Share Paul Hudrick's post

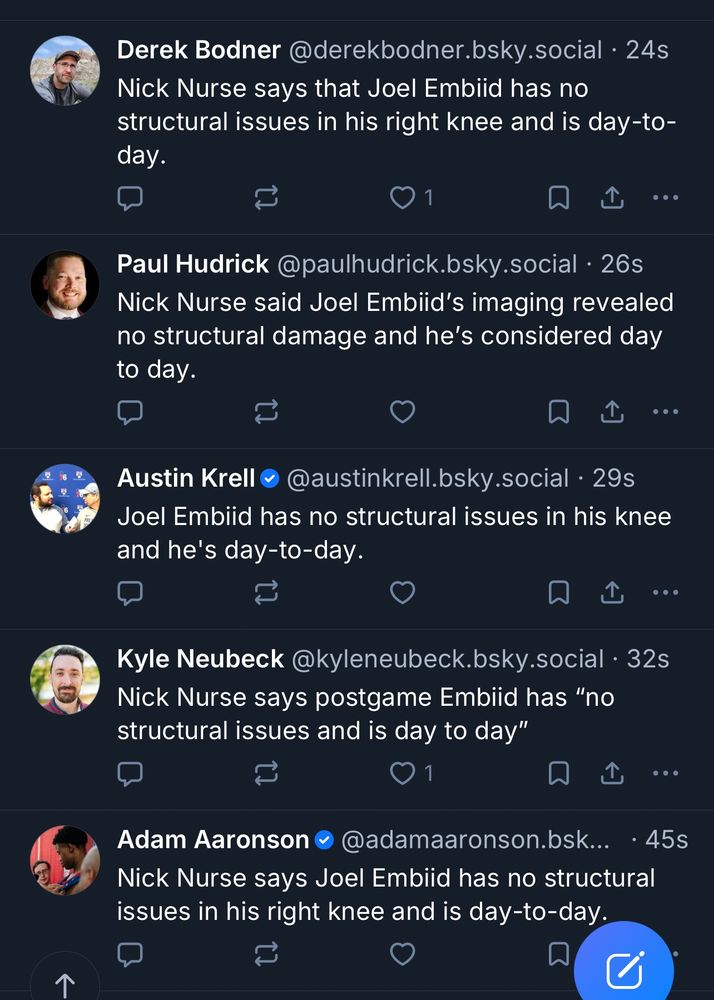pos(612,411)
